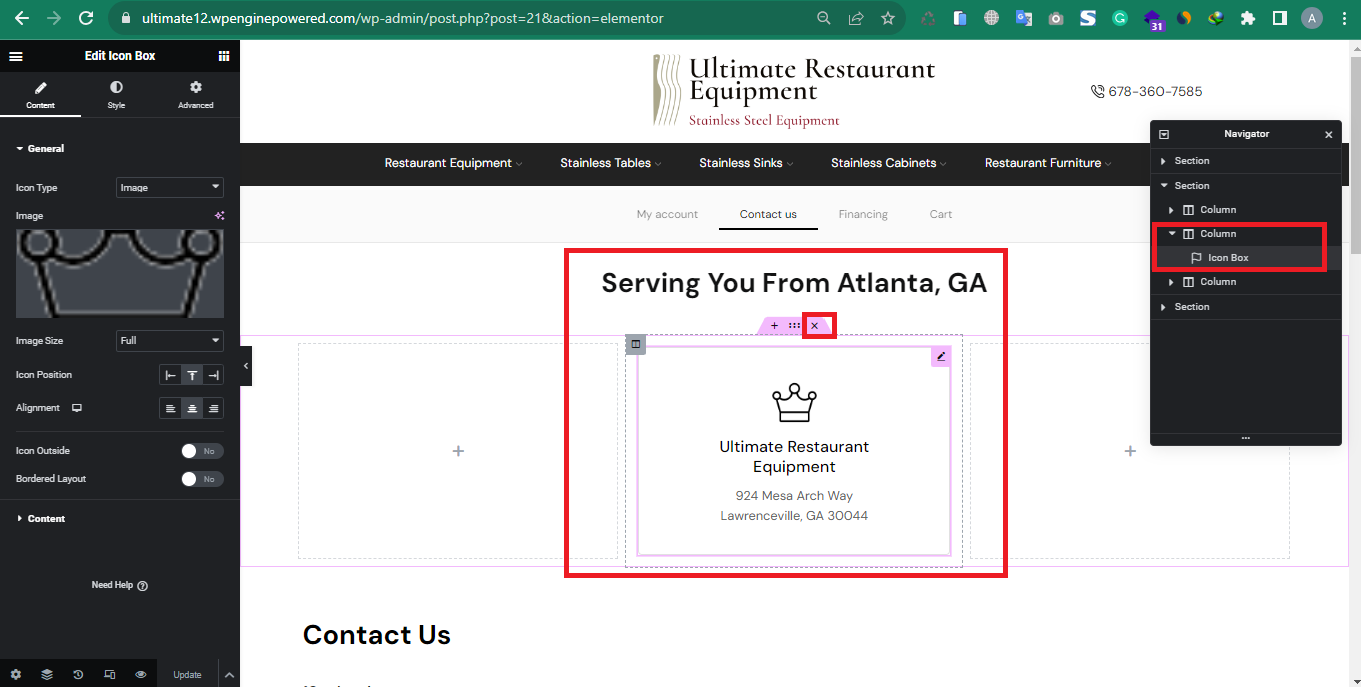Call phone number 678-360-7585
The image size is (1361, 687).
[x=1146, y=91]
